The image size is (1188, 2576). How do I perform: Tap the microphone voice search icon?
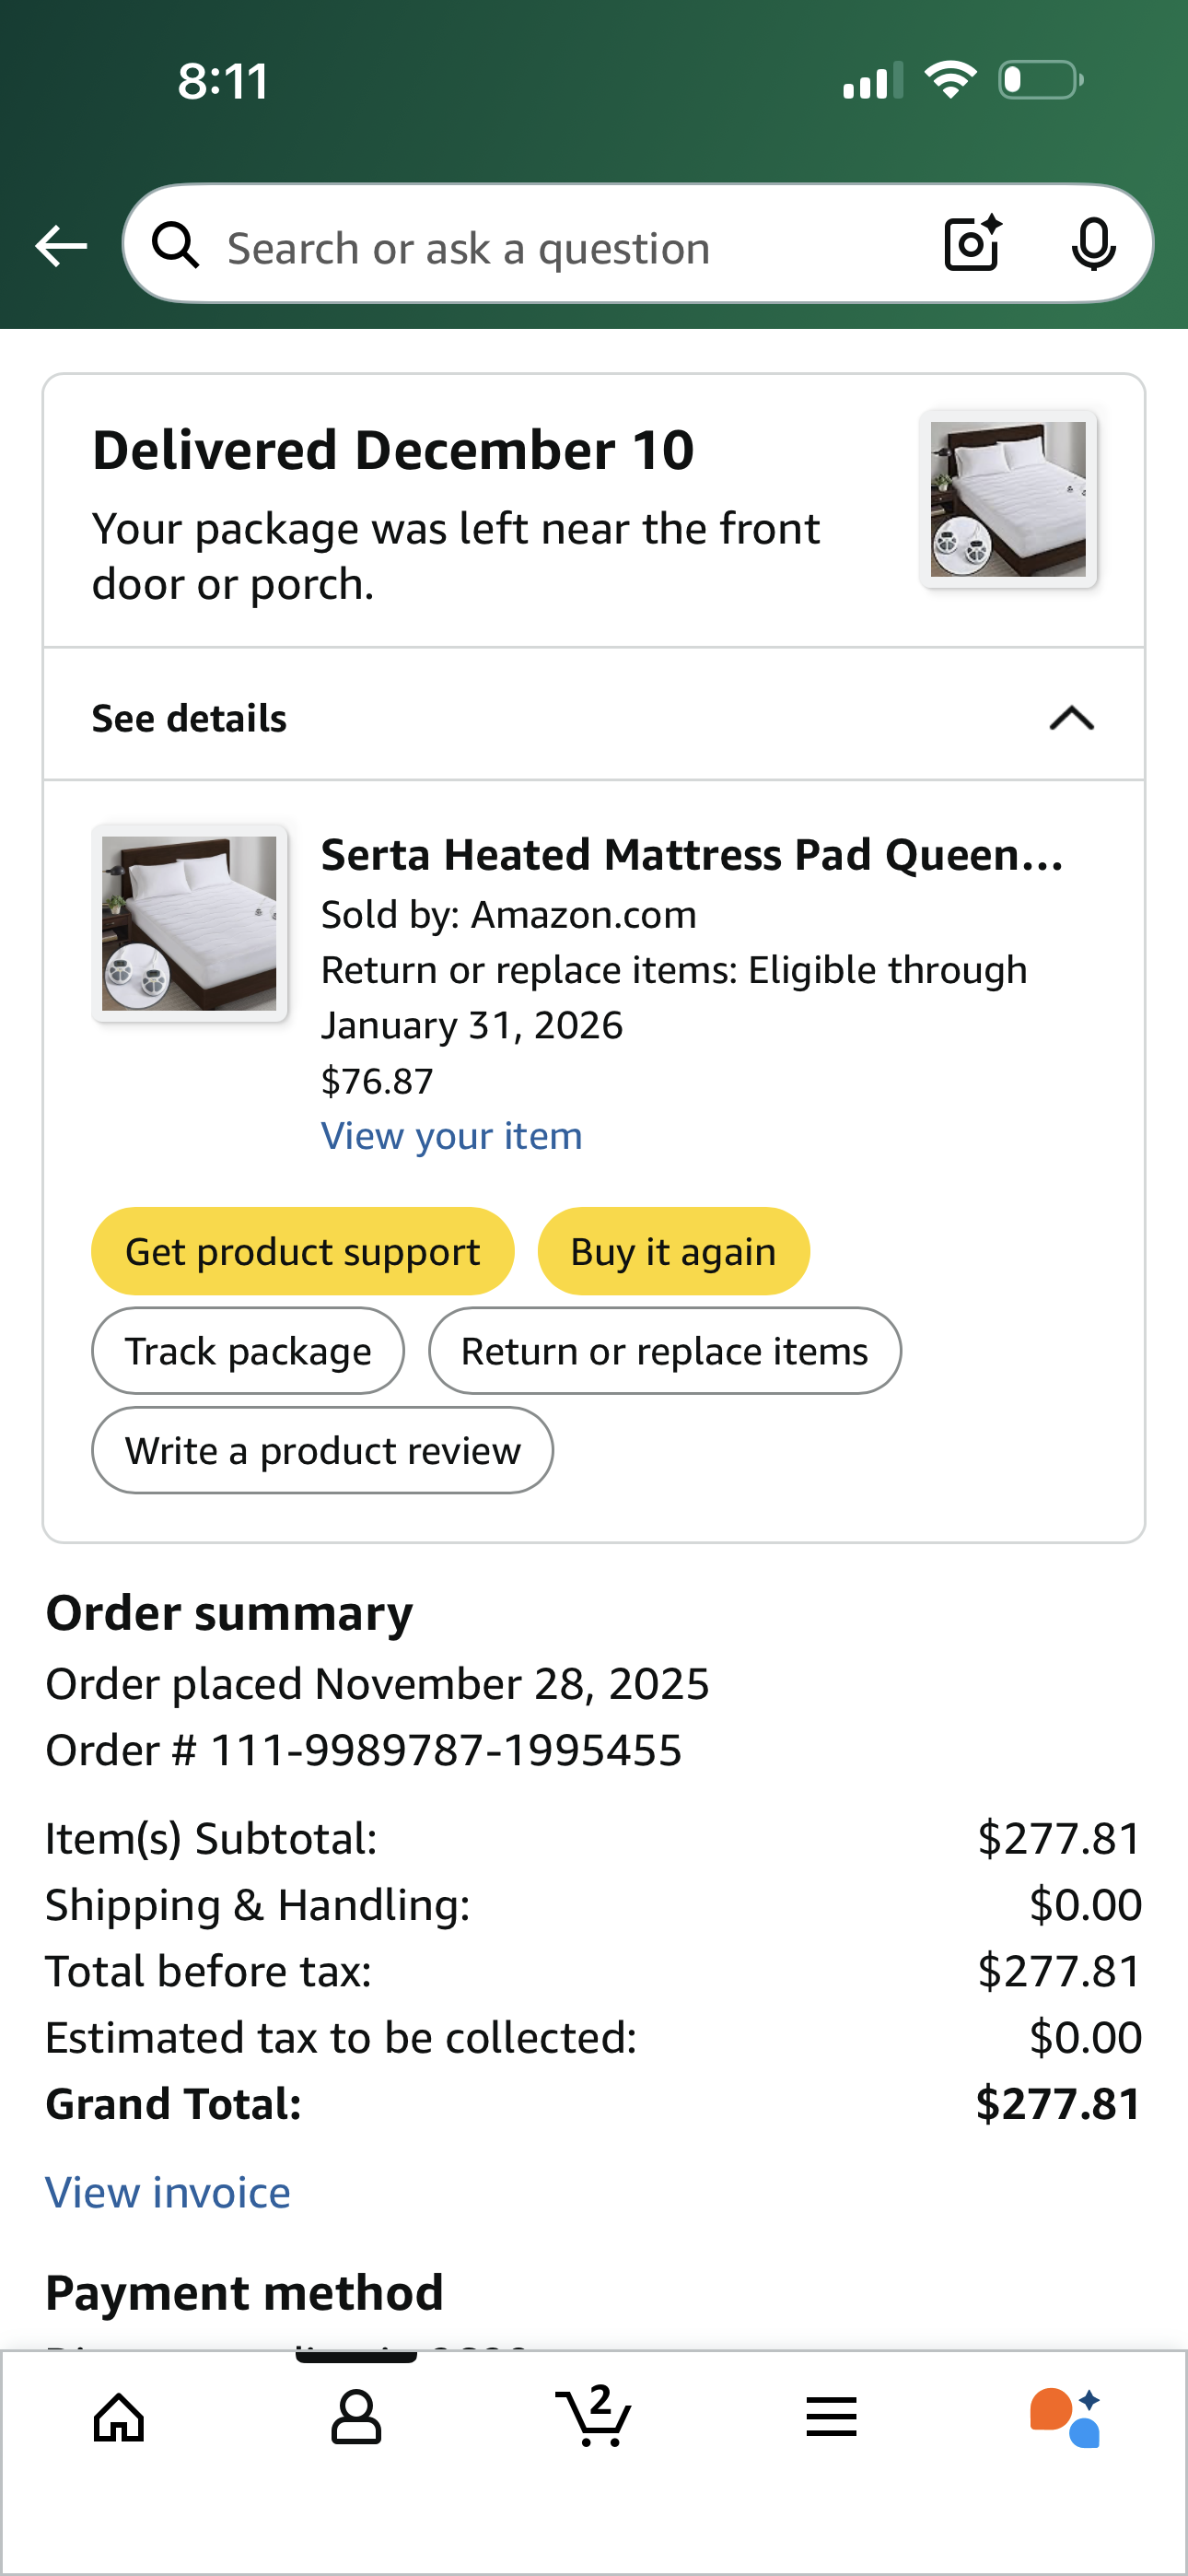point(1093,244)
